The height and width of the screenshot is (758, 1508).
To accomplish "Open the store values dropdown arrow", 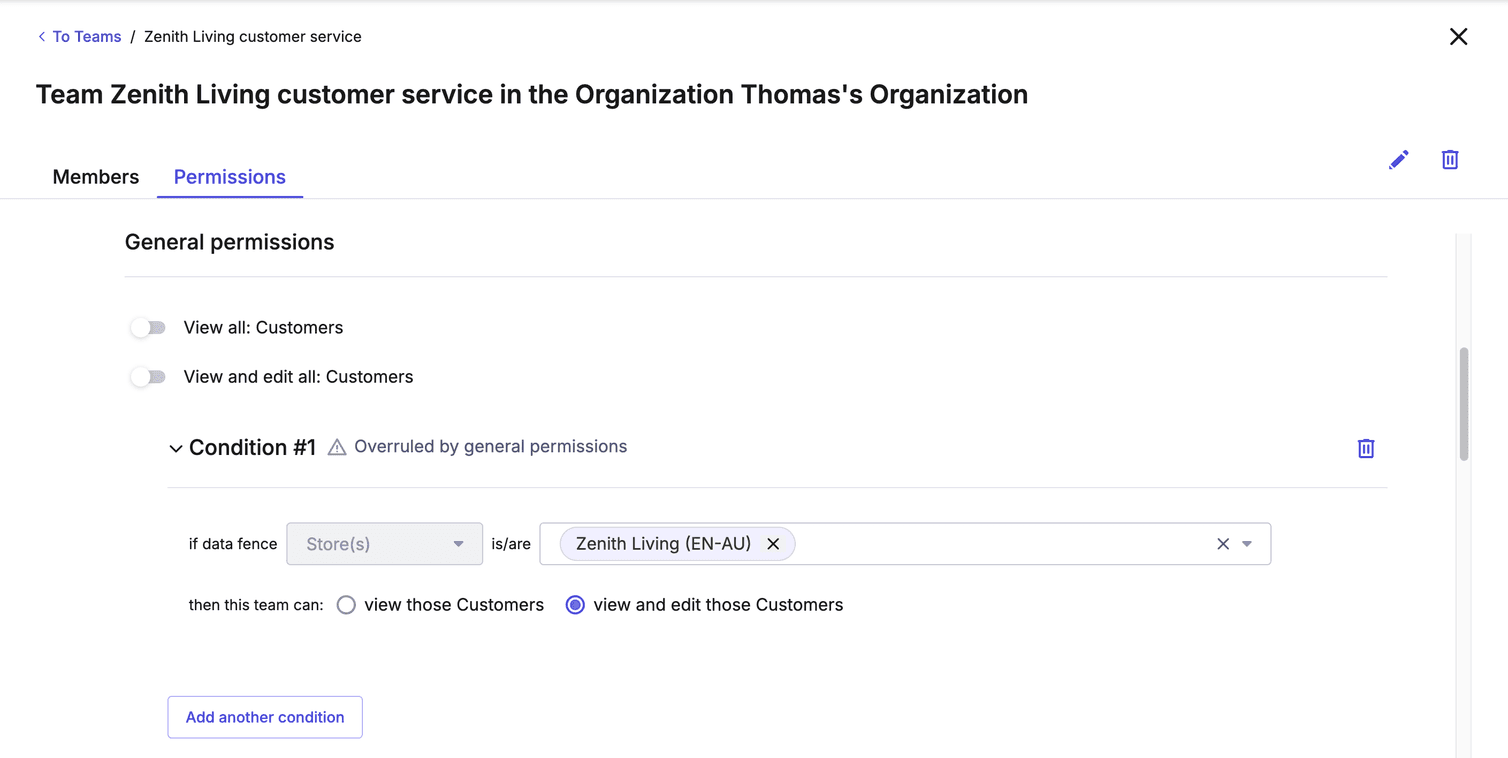I will tap(1246, 543).
